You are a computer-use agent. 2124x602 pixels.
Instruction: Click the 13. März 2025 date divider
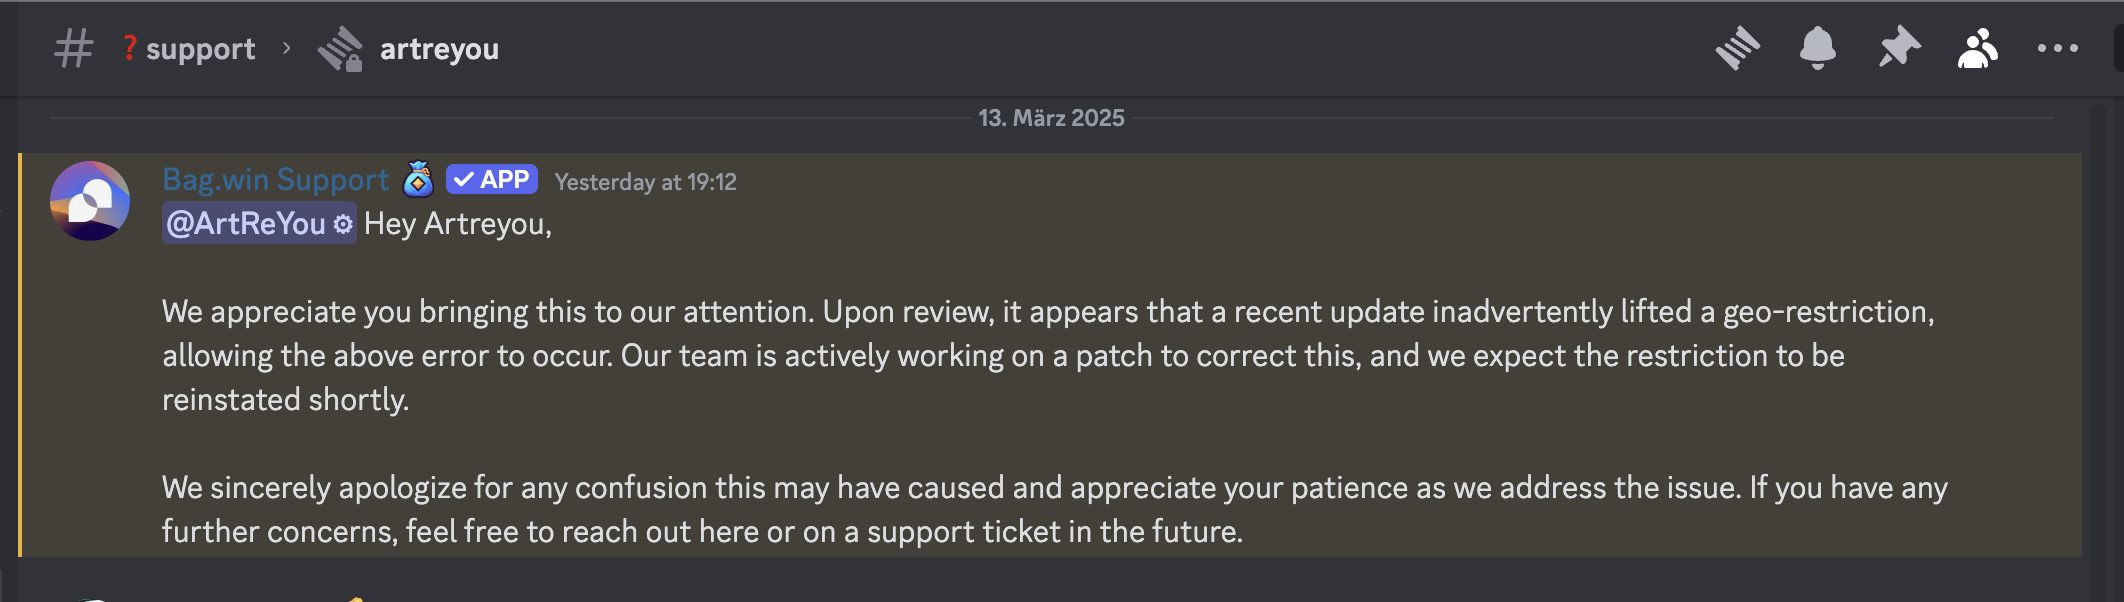point(1051,118)
